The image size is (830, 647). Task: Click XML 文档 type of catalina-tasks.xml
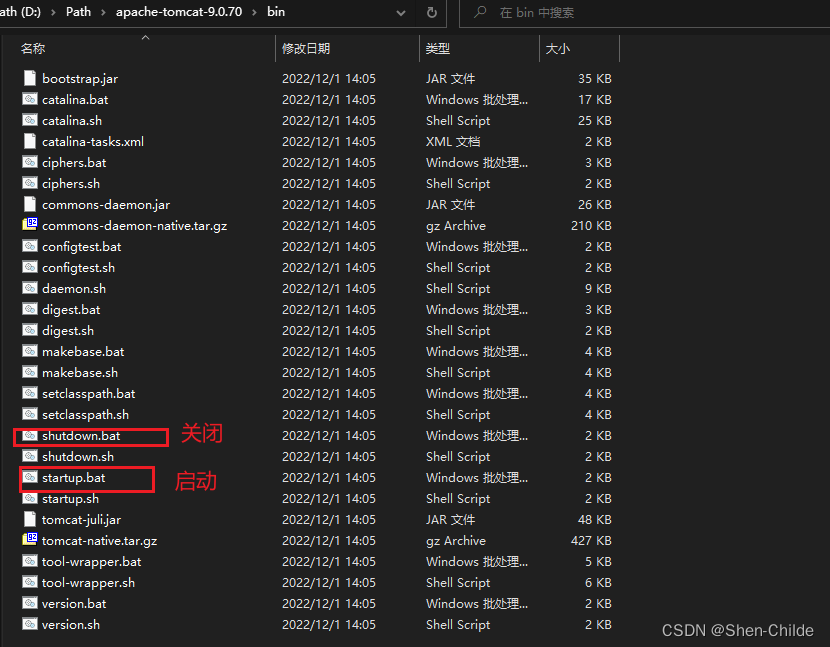pos(453,141)
